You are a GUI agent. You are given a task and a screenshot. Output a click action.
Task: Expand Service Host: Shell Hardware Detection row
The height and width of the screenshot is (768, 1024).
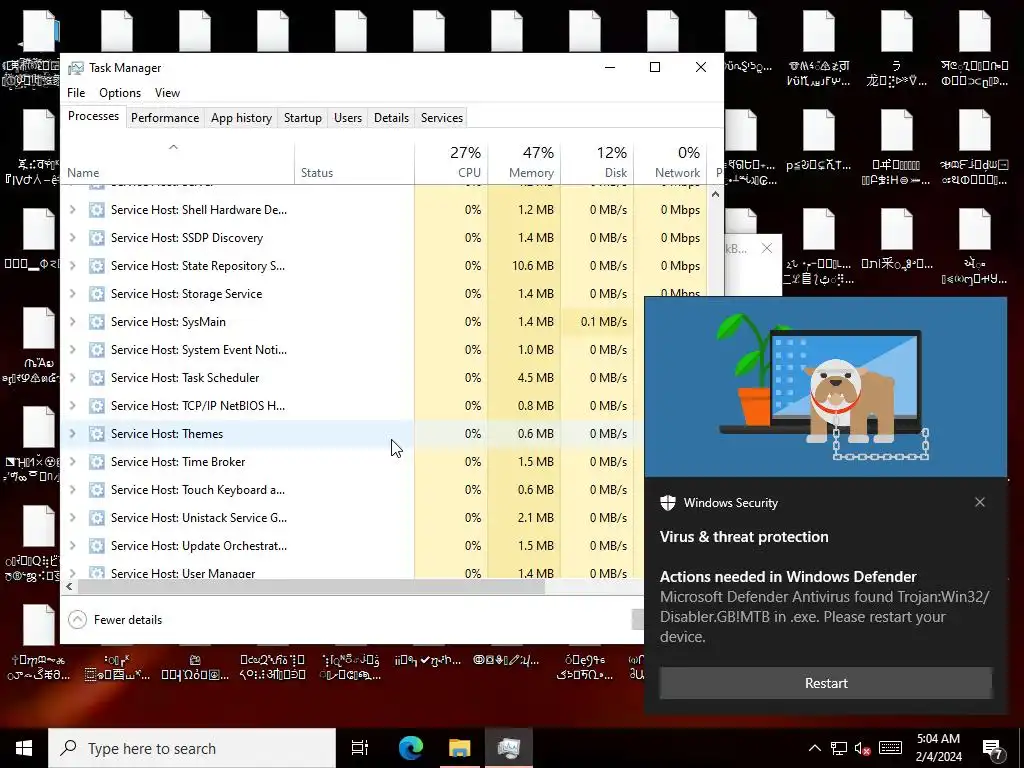pyautogui.click(x=72, y=210)
